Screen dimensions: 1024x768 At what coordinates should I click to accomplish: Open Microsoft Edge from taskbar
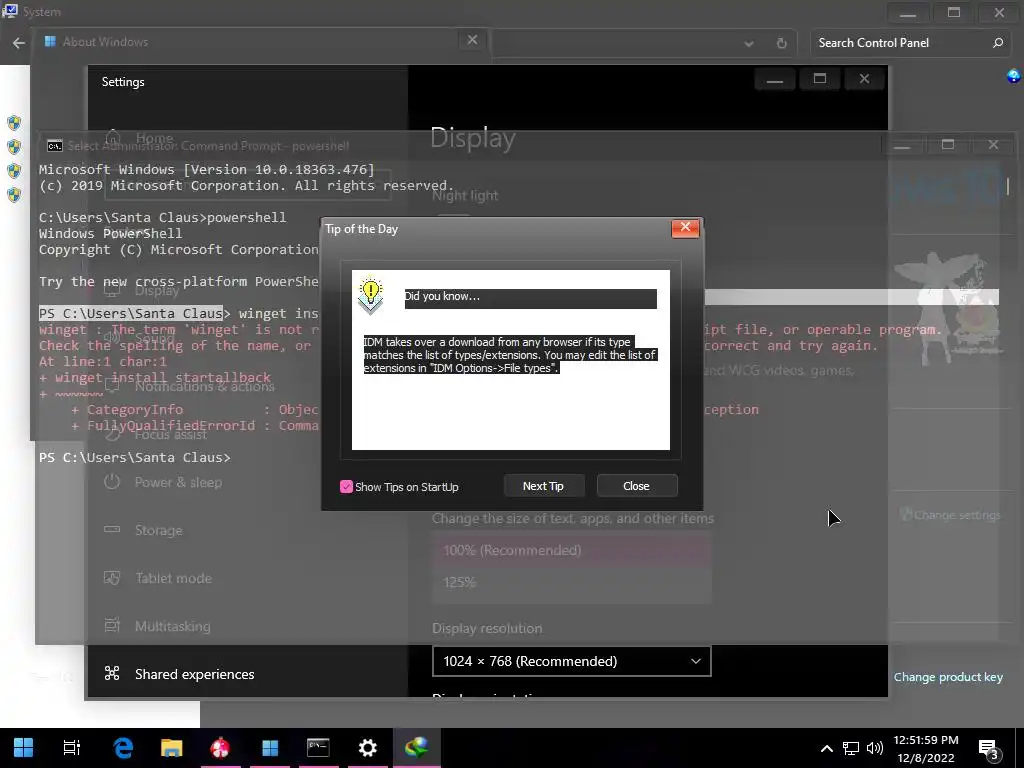pyautogui.click(x=123, y=747)
